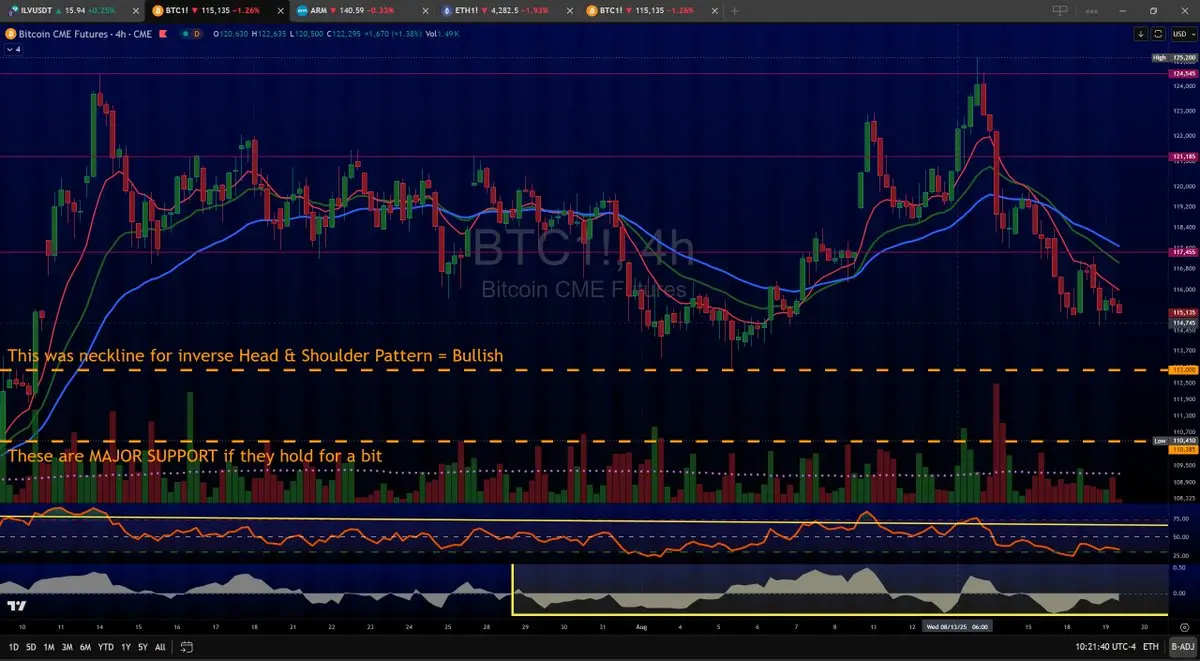The width and height of the screenshot is (1200, 661).
Task: Set range to 5D
Action: click(31, 647)
